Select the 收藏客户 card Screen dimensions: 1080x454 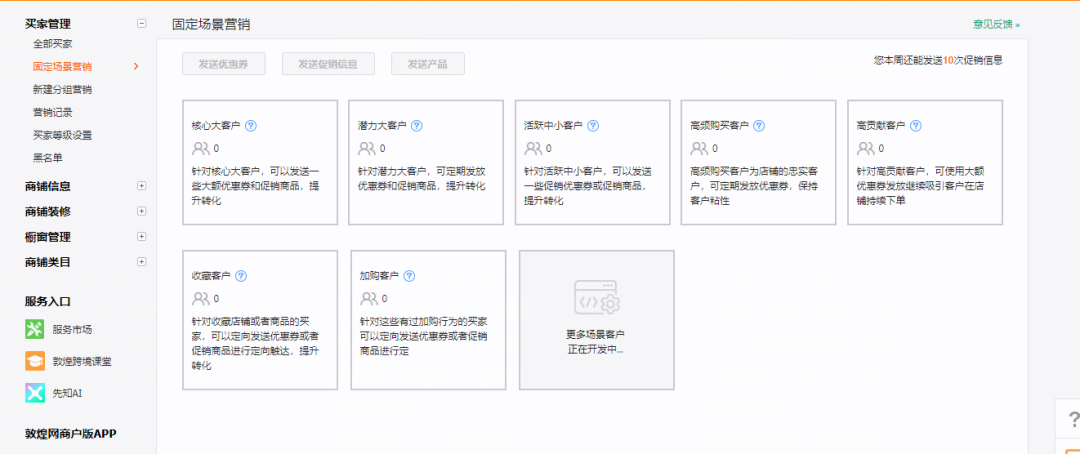[260, 320]
